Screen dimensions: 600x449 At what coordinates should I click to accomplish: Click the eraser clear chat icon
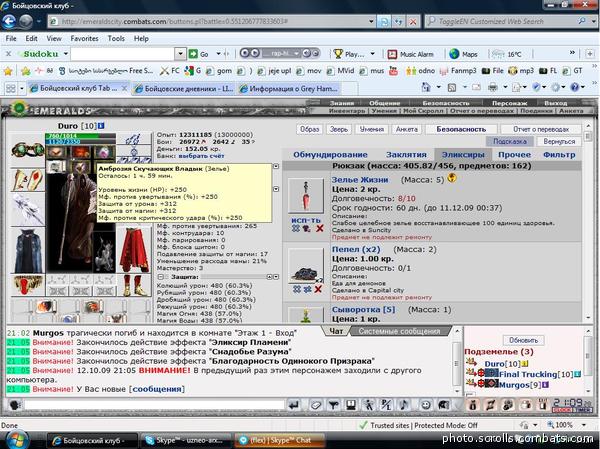315,405
